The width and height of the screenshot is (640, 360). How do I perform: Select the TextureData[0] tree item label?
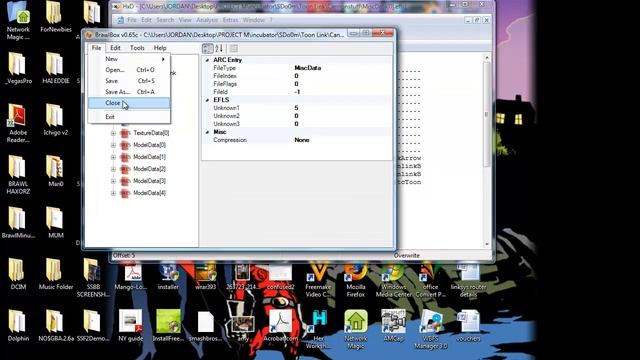(x=151, y=133)
